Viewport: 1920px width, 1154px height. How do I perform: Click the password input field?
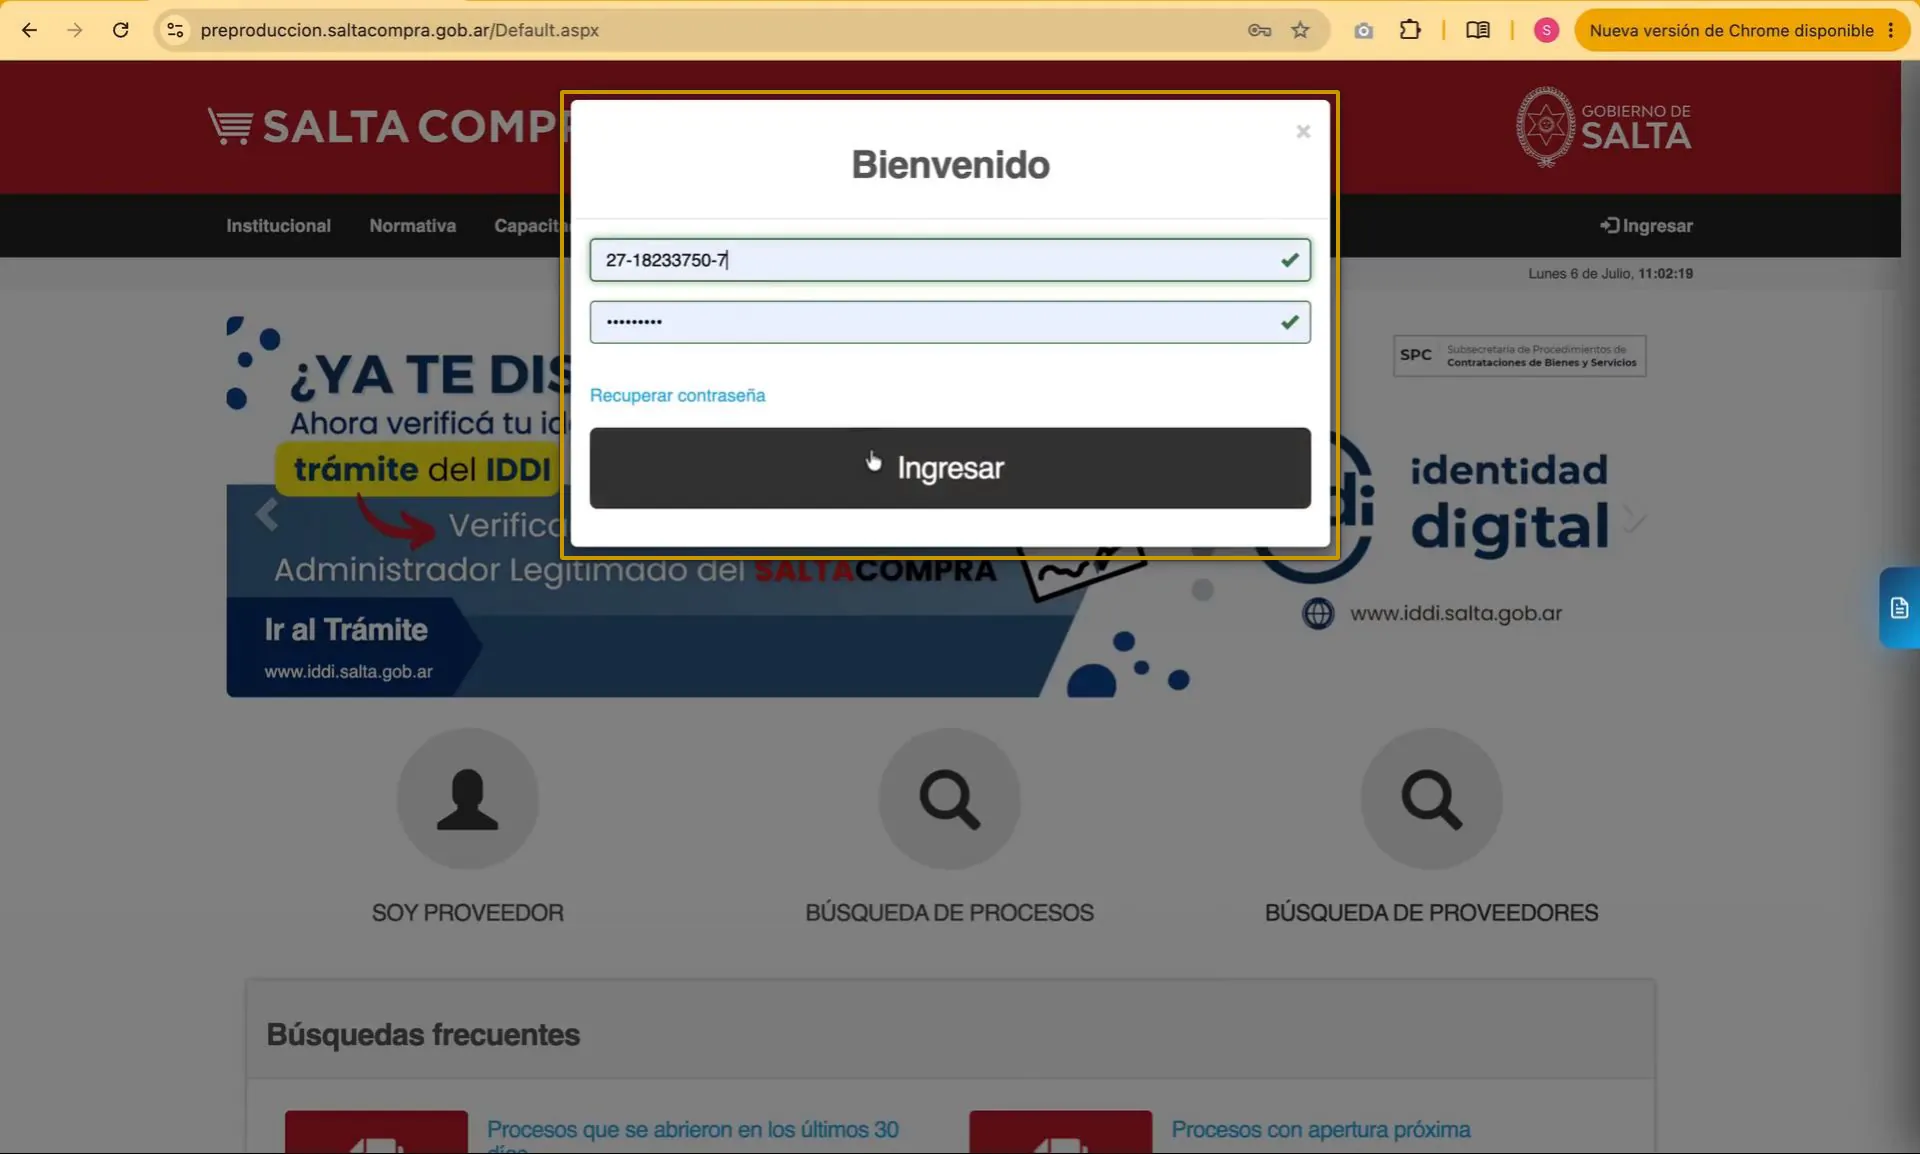(950, 322)
